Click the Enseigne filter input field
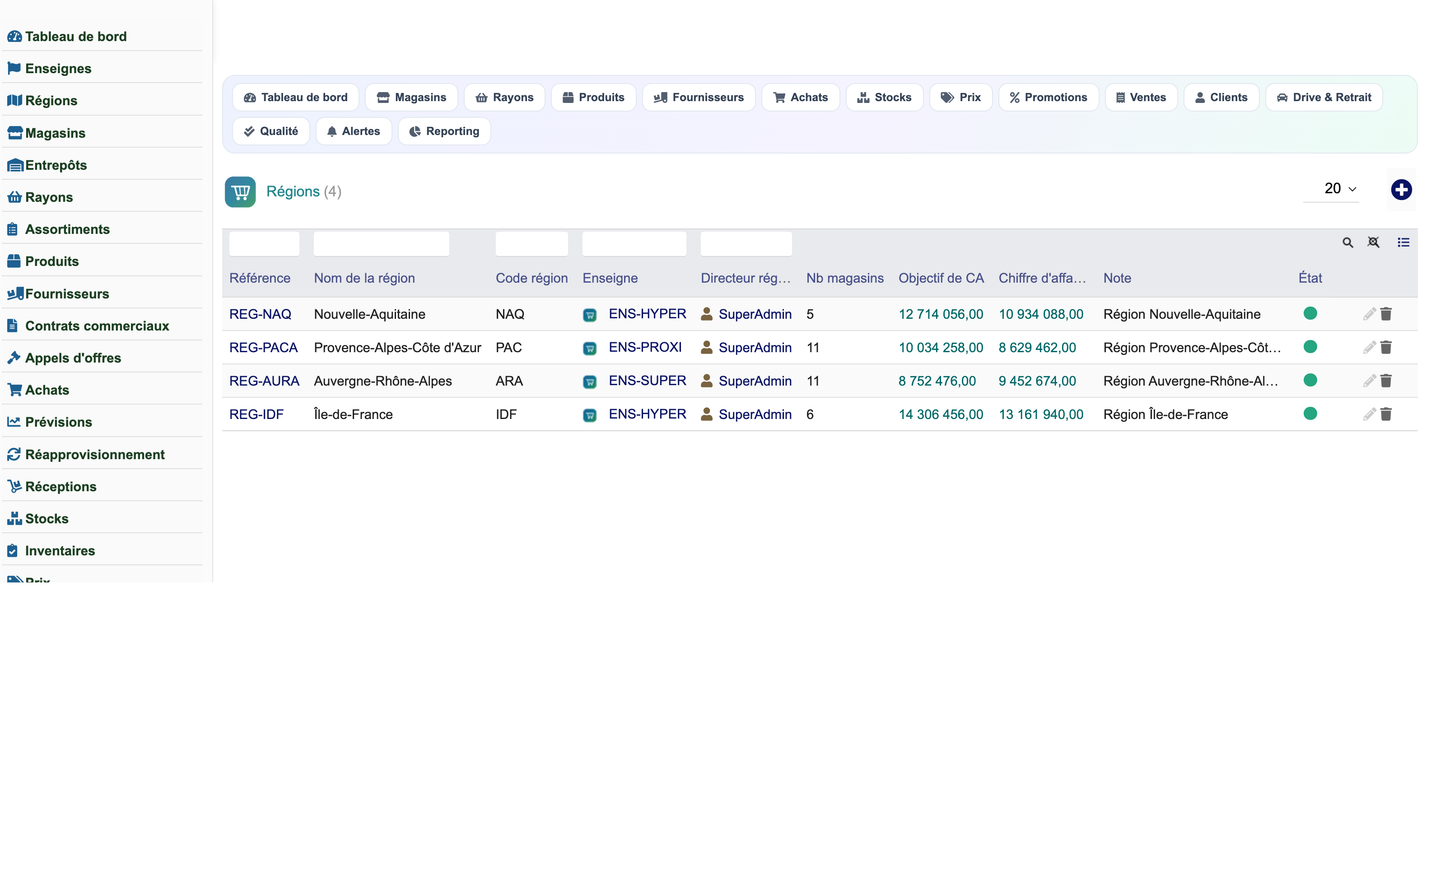 click(x=634, y=244)
